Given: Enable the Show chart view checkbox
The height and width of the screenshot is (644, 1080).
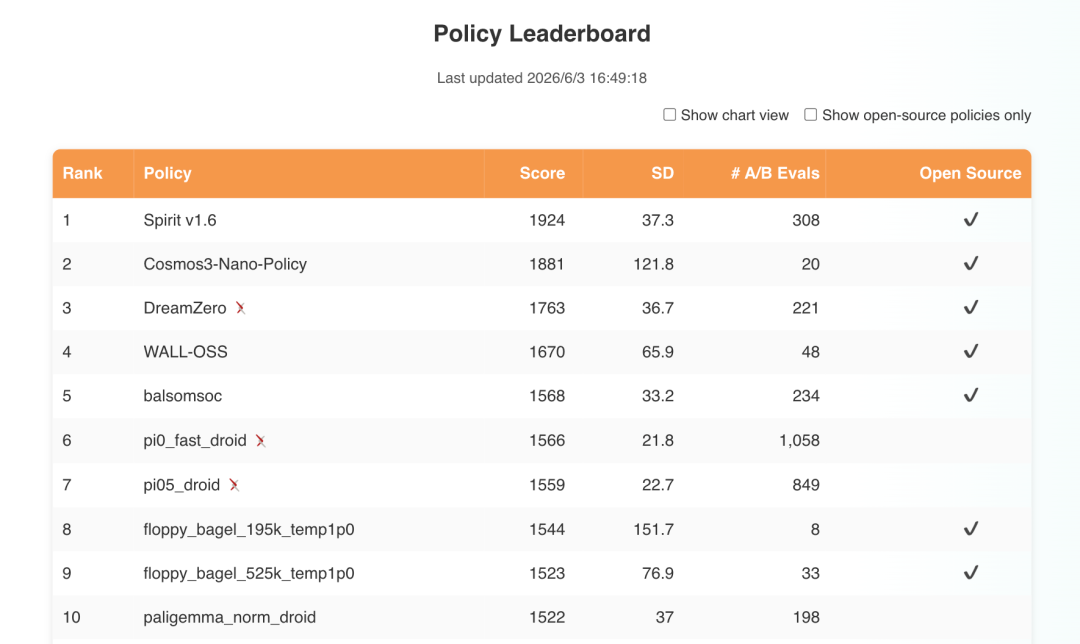Looking at the screenshot, I should 669,114.
